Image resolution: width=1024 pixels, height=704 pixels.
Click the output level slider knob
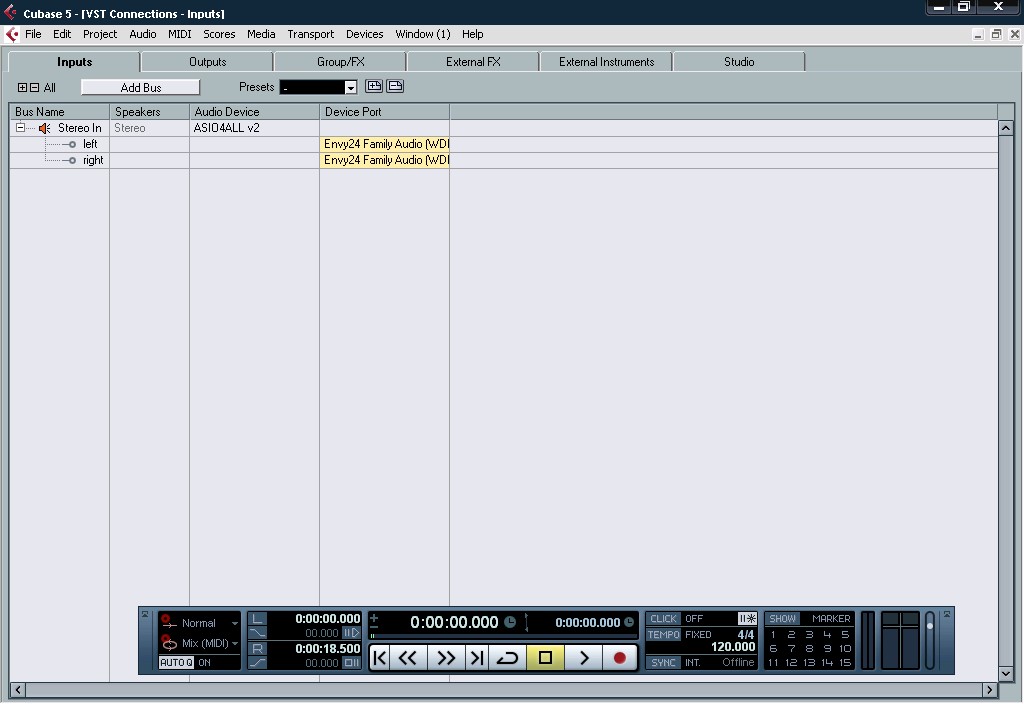click(930, 626)
